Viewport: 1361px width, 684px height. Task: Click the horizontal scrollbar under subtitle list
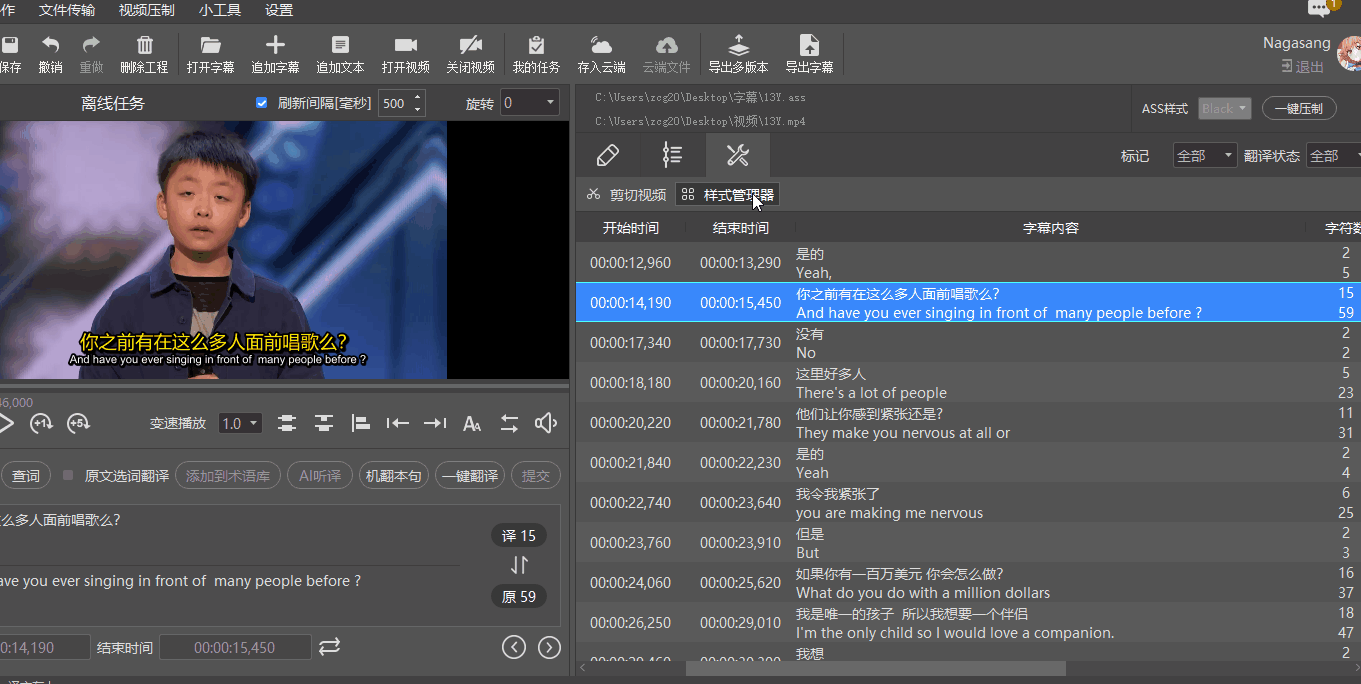click(x=875, y=668)
